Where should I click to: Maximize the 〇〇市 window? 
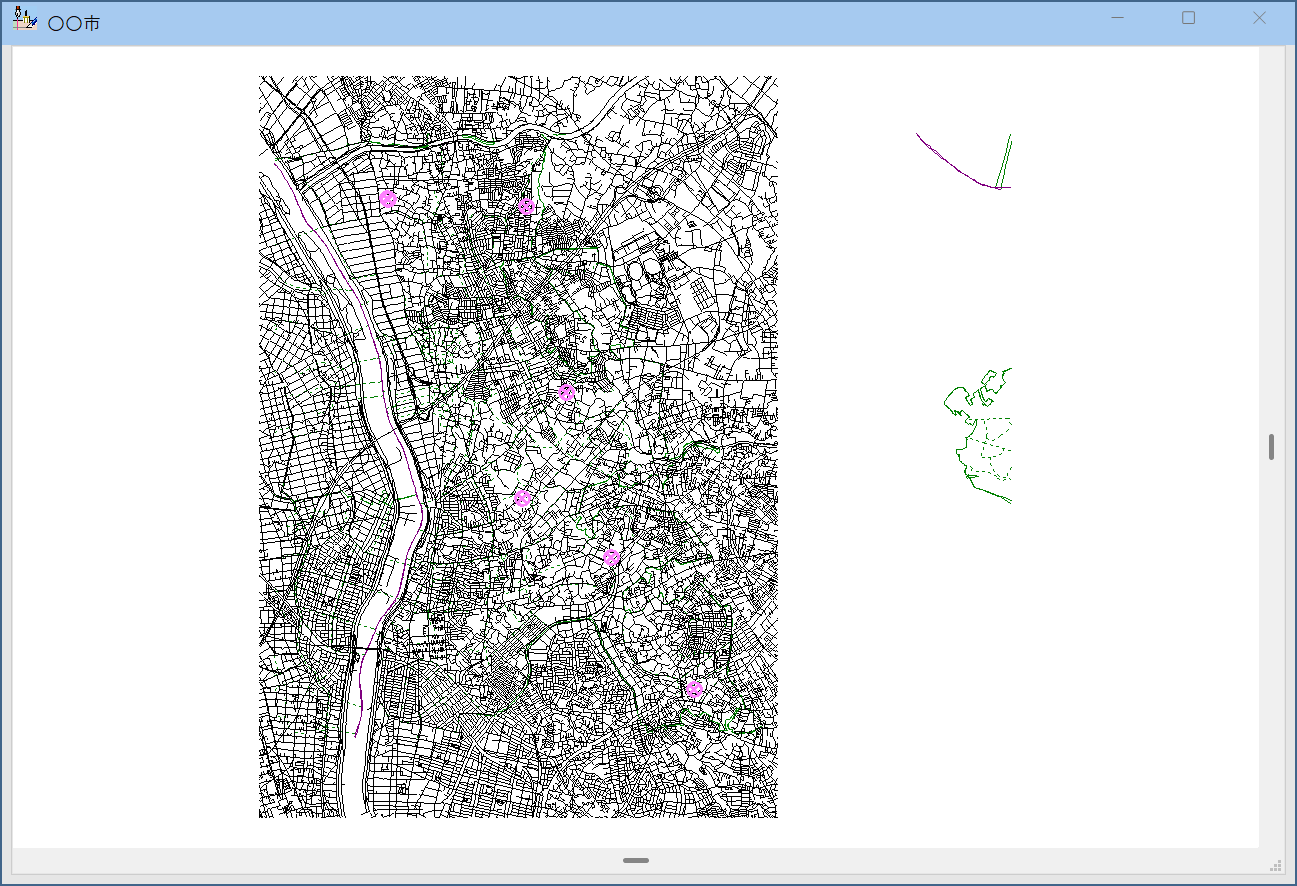point(1188,18)
